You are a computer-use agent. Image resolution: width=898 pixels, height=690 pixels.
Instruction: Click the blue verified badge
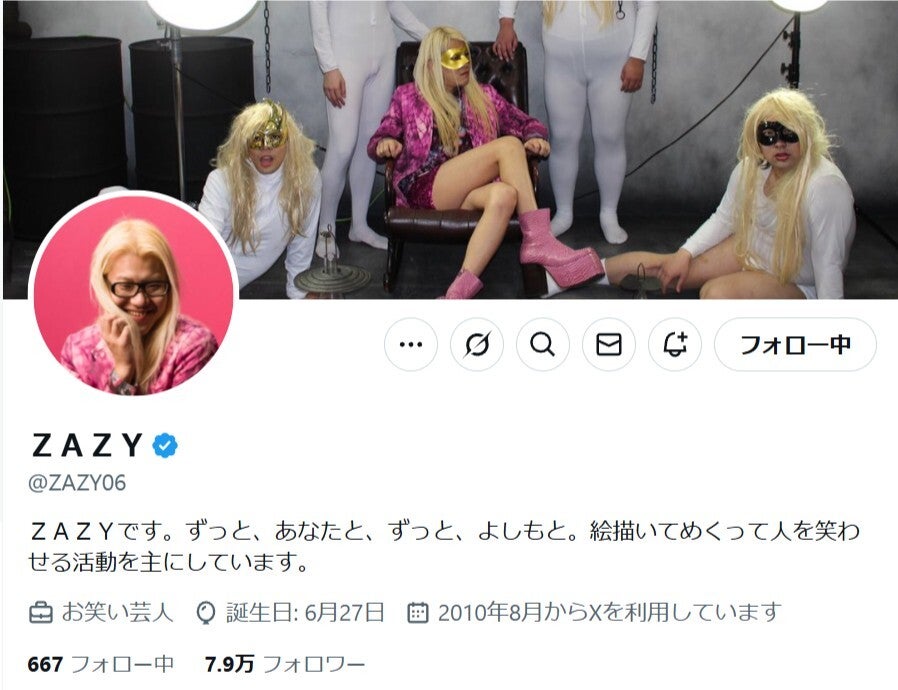click(165, 445)
